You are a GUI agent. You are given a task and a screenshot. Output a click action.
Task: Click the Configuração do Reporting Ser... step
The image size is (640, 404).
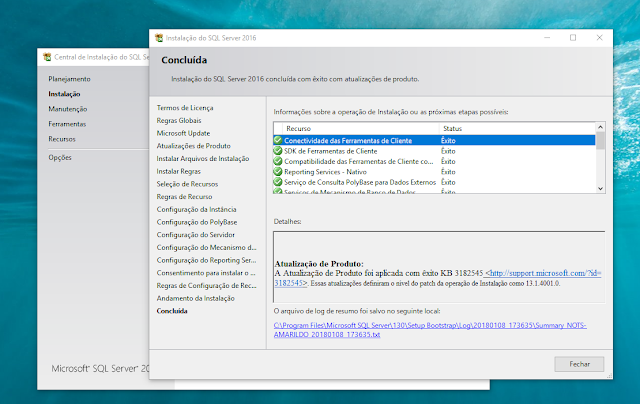point(207,260)
